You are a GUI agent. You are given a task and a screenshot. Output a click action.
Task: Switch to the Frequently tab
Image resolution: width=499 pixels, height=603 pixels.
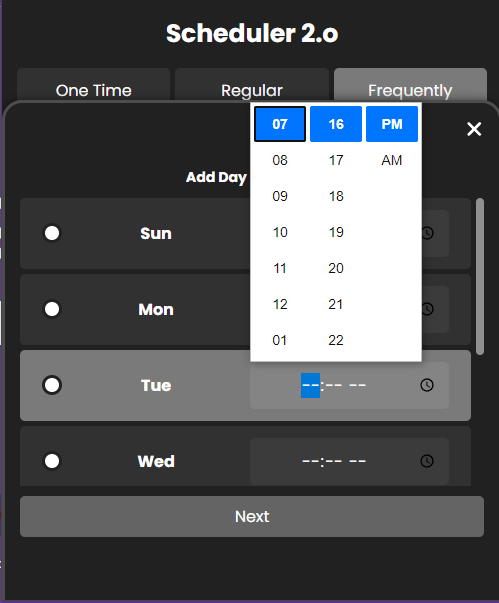point(410,85)
